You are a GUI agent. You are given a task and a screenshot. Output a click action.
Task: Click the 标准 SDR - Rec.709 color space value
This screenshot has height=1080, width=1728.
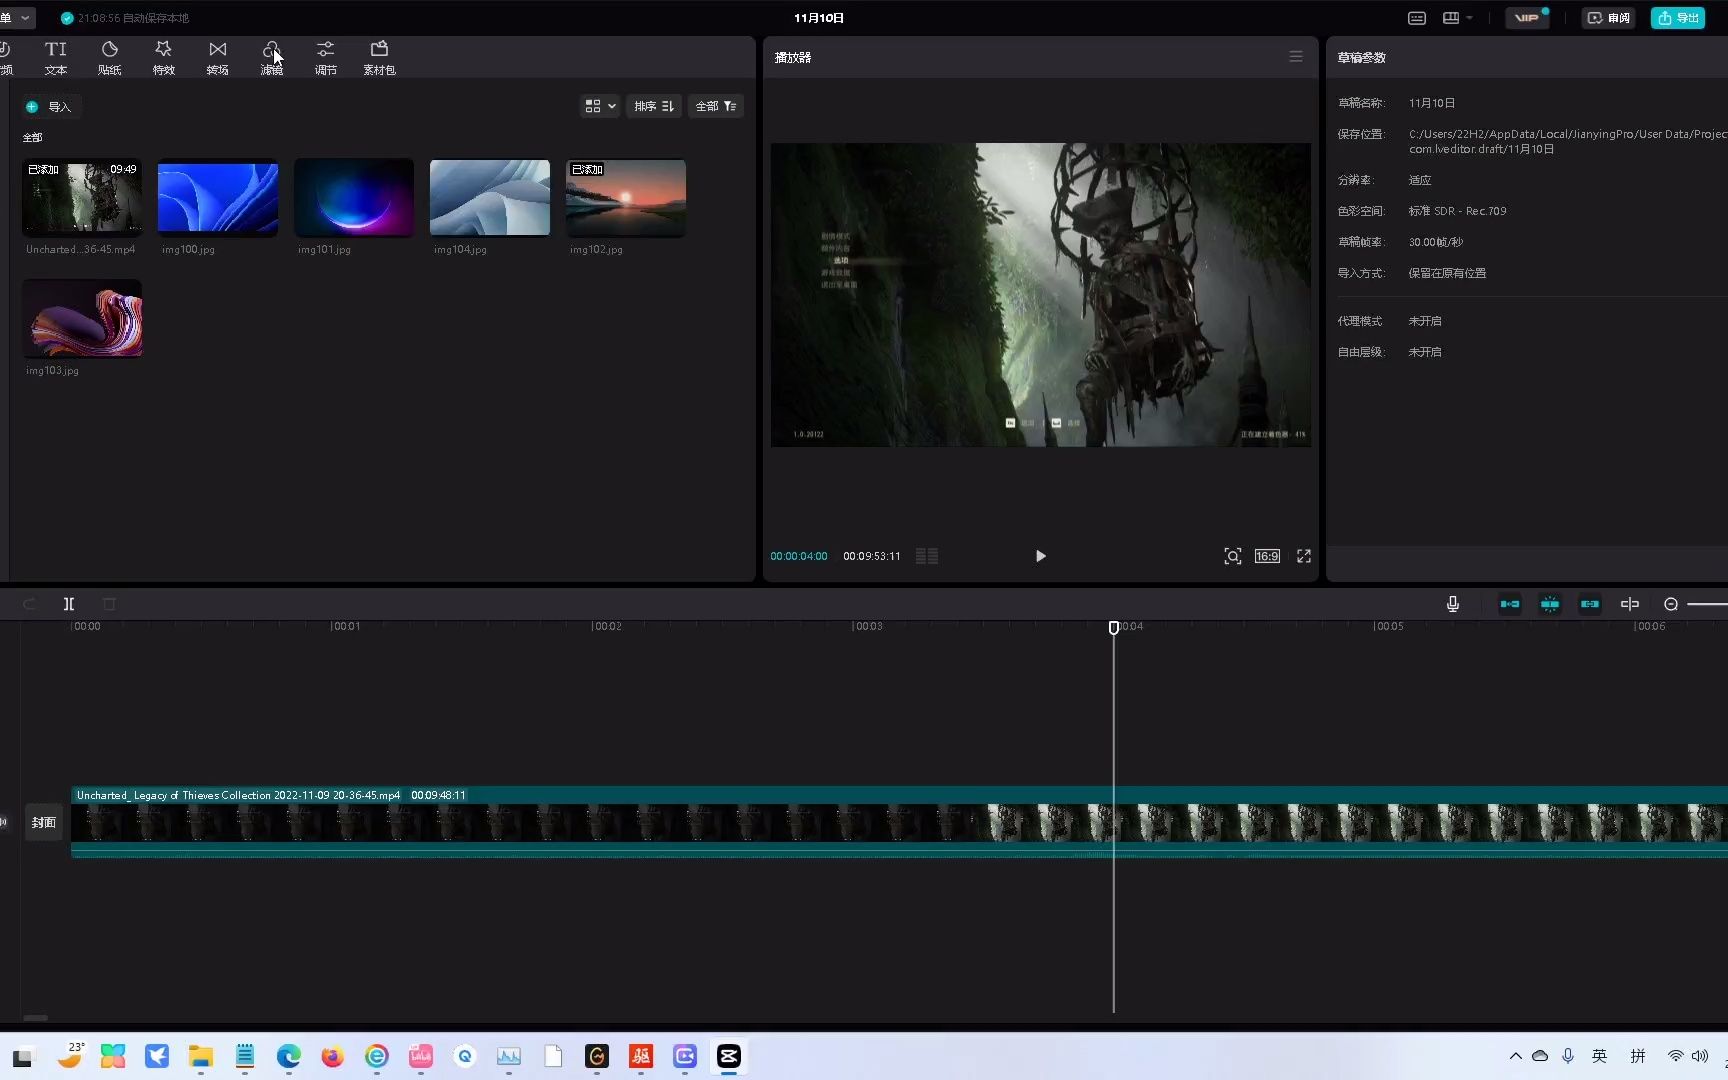tap(1457, 211)
